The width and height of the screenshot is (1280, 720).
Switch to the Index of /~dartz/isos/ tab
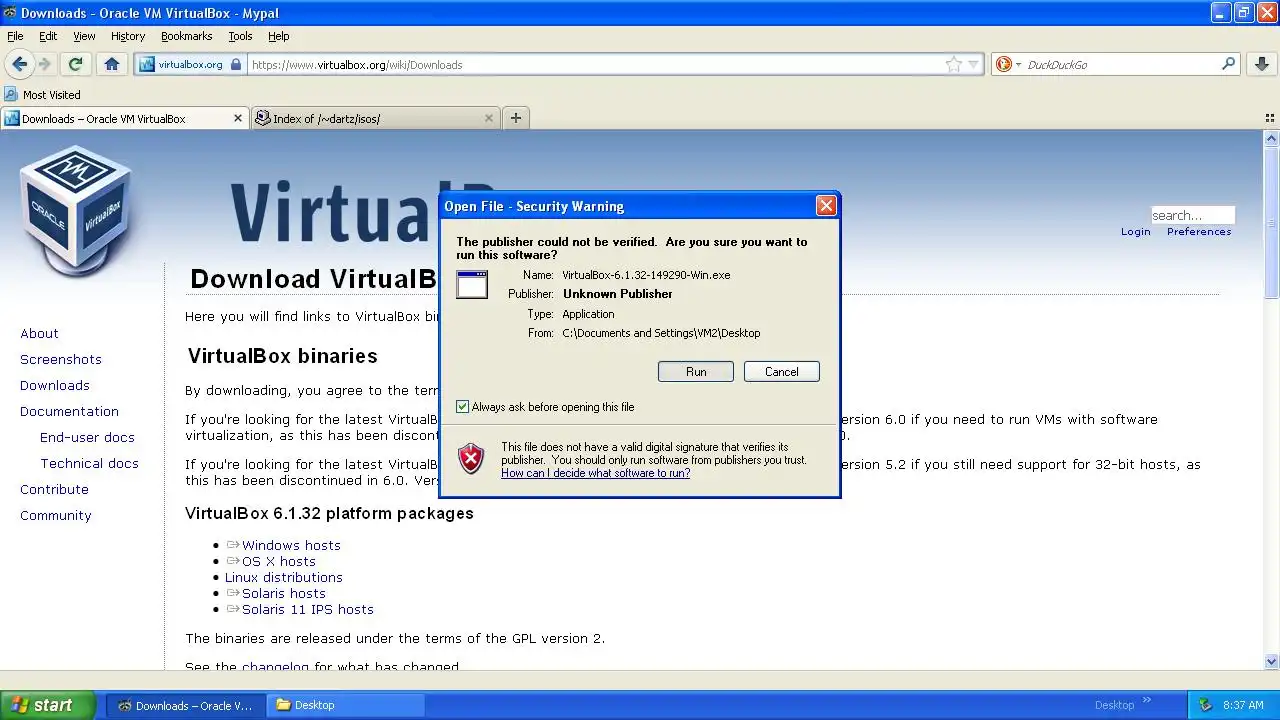tap(375, 118)
